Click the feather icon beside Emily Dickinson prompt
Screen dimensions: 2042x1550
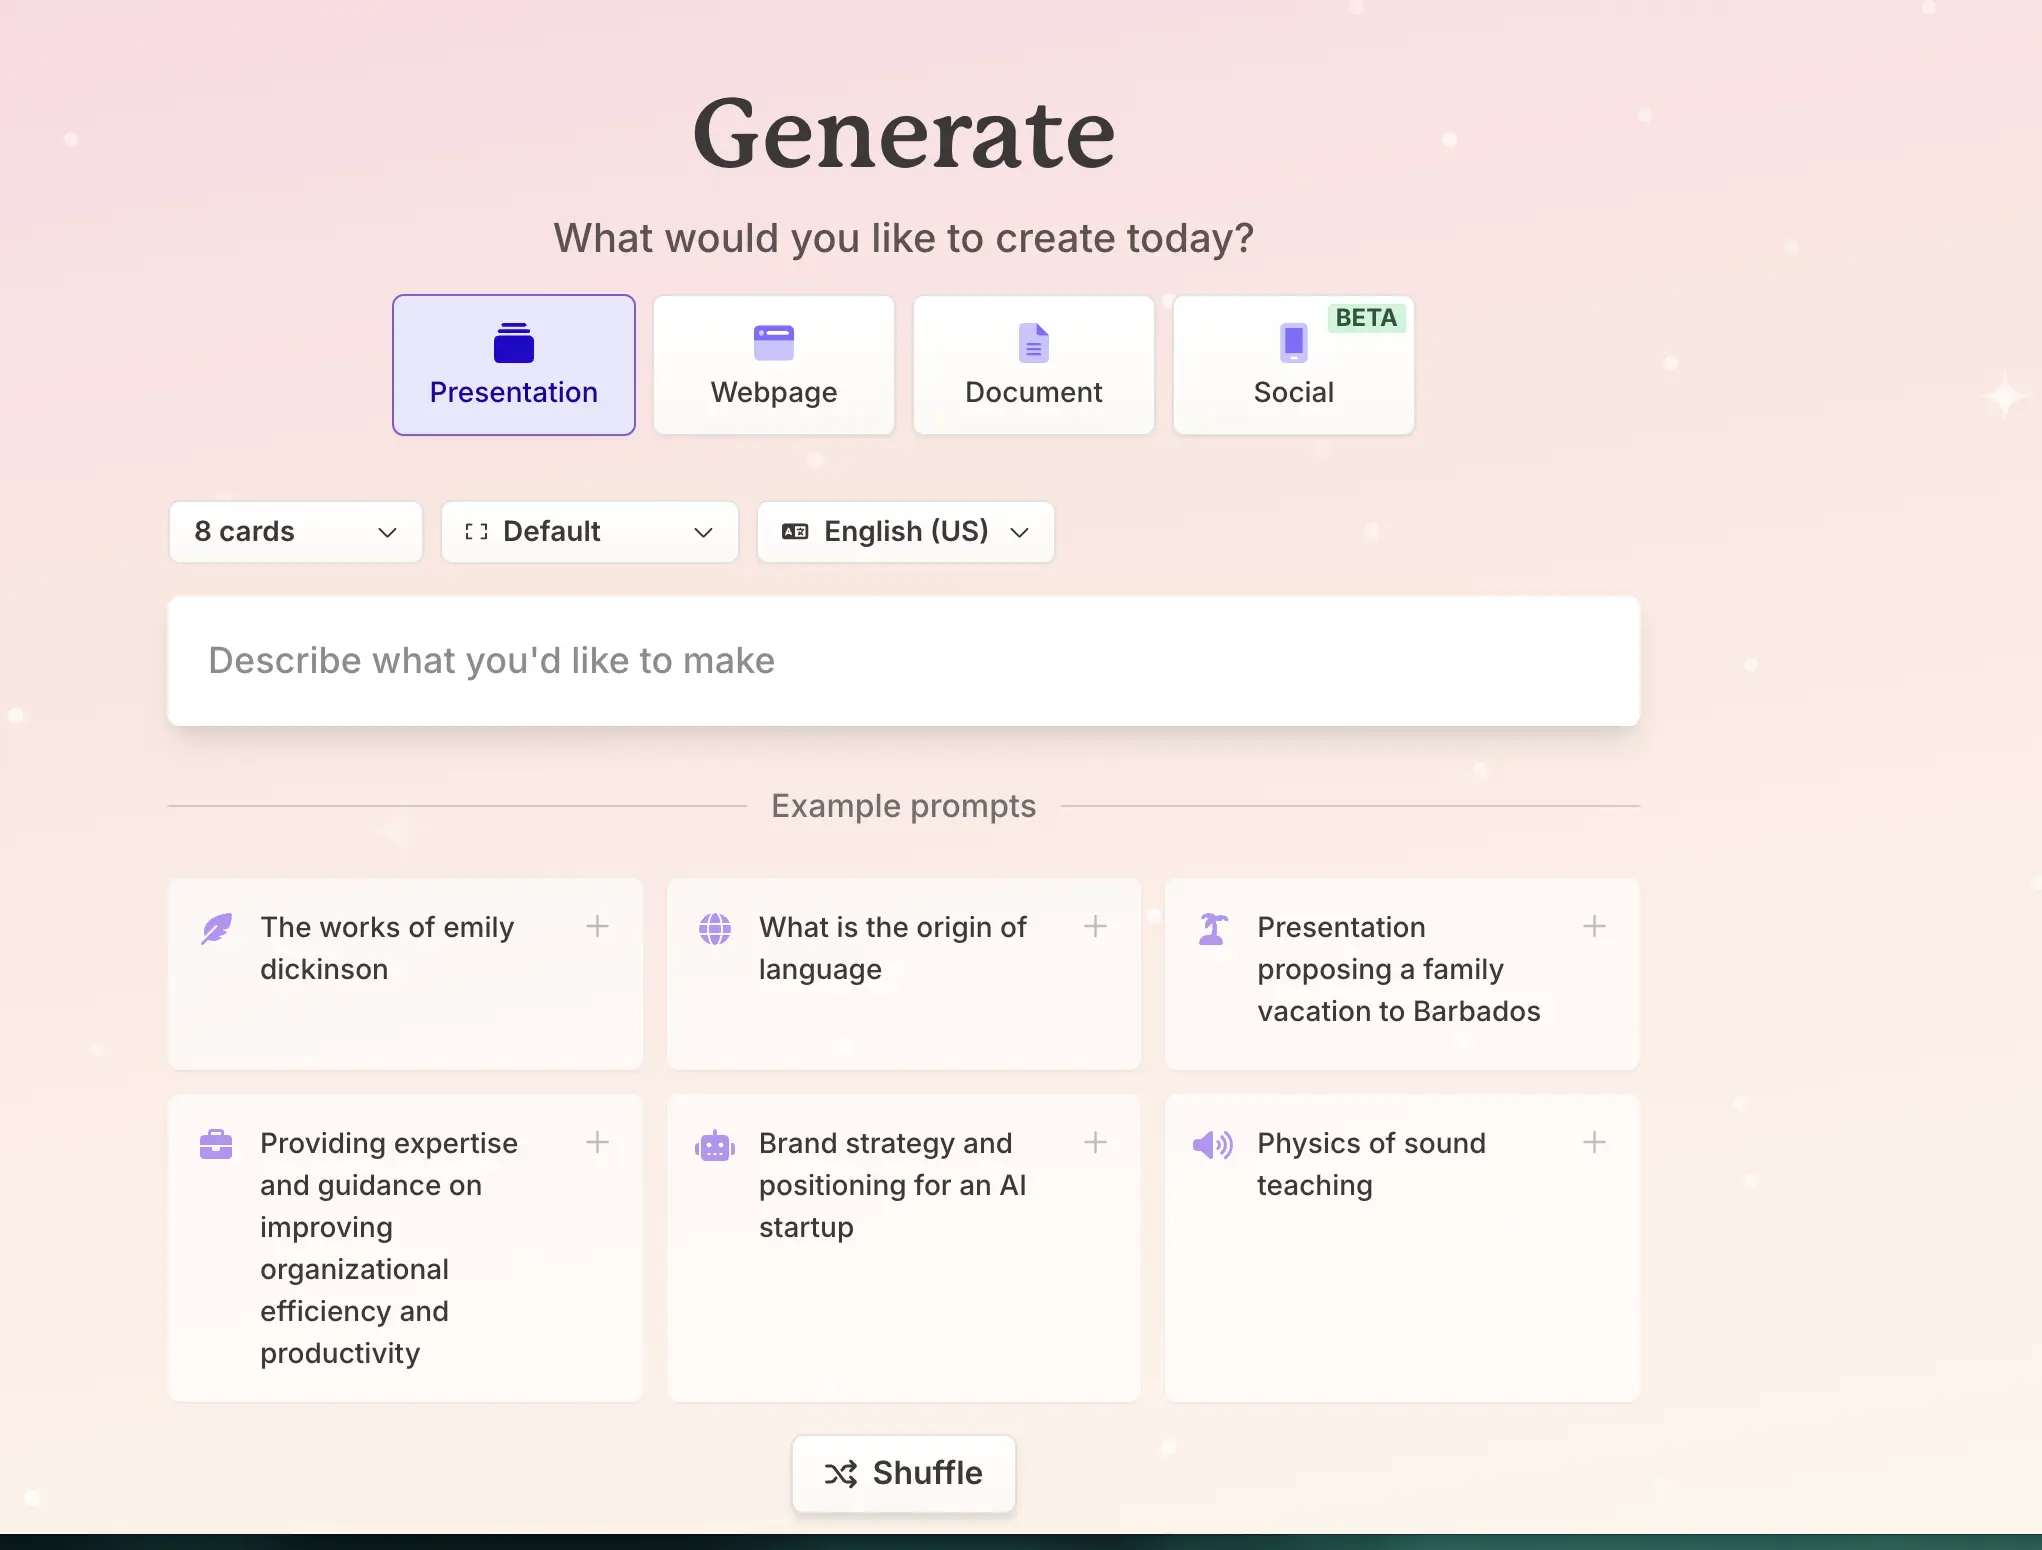point(216,928)
